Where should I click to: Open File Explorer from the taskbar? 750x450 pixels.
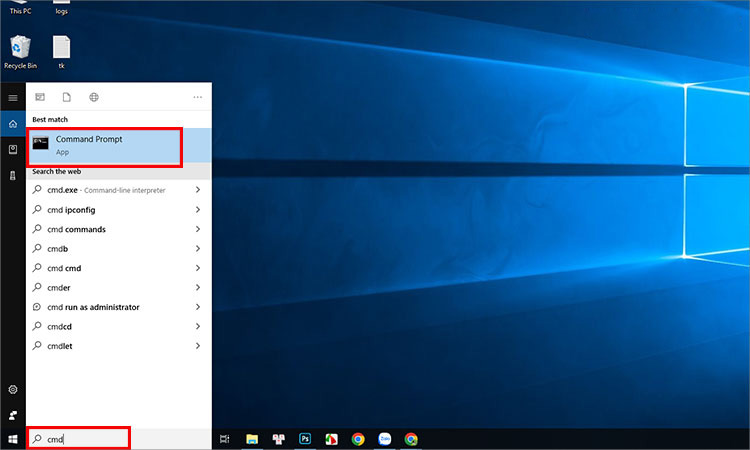(252, 439)
